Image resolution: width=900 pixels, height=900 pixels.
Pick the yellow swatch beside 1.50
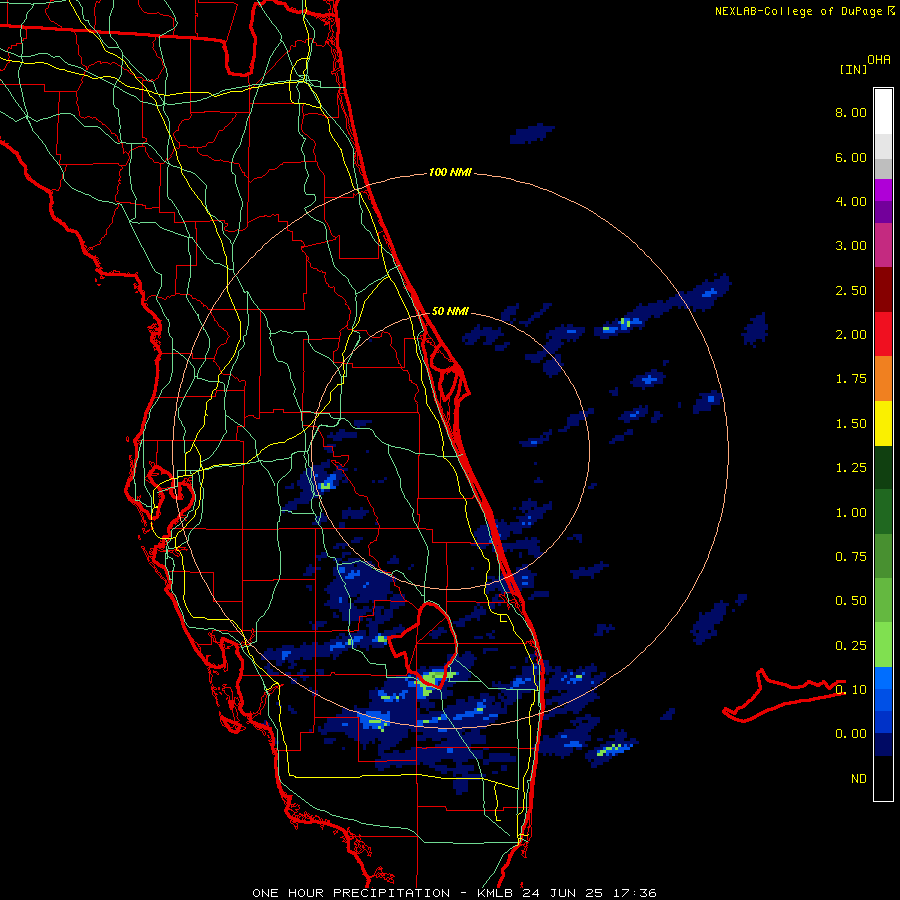(883, 423)
